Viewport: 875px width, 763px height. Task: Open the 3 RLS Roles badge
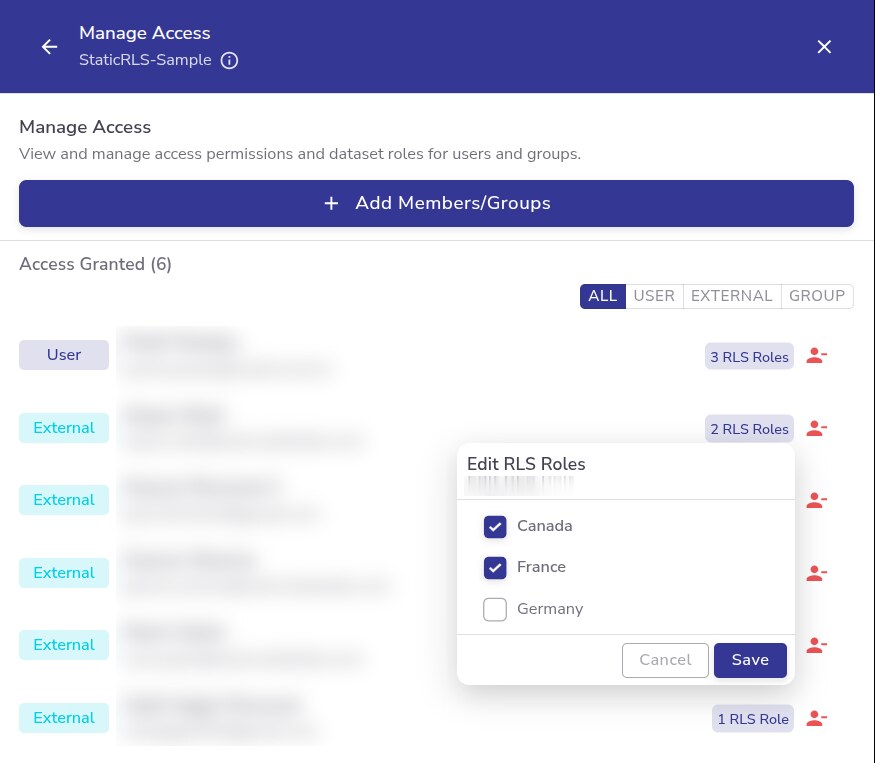(x=749, y=357)
